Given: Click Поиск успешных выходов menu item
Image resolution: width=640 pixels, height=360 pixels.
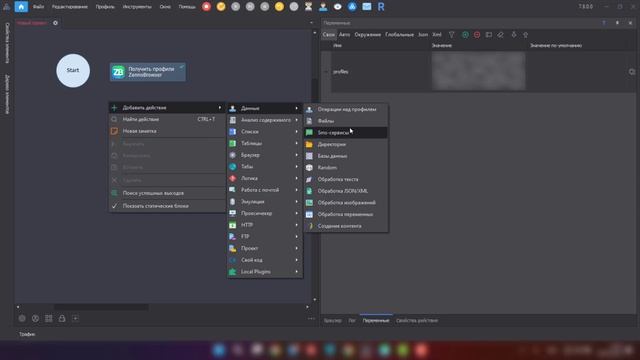Looking at the screenshot, I should 167,193.
